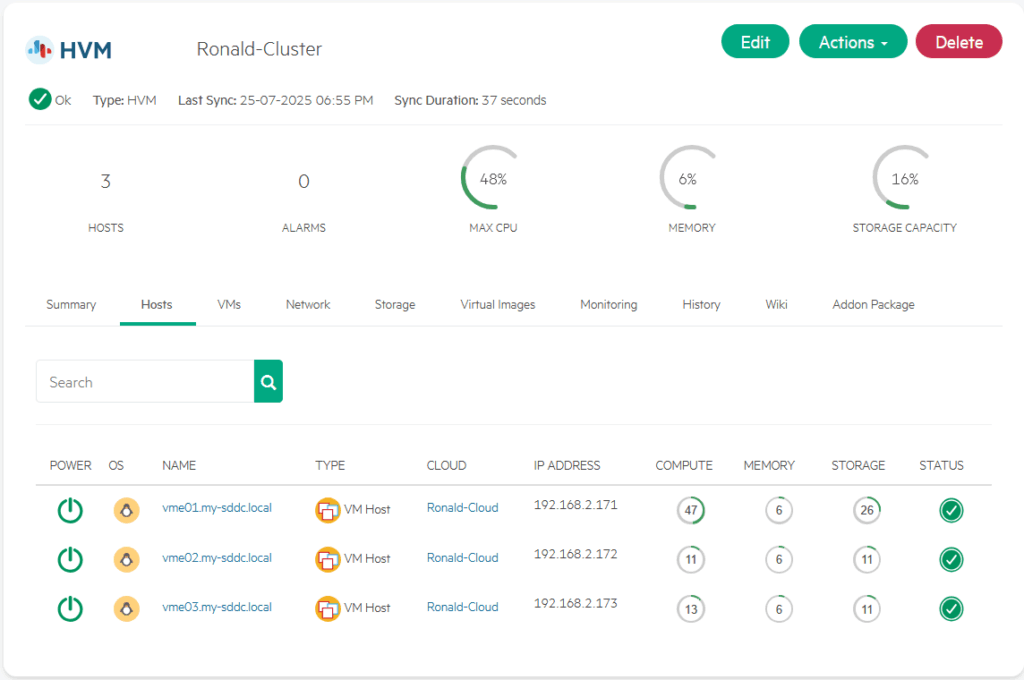Switch to the VMs tab

pos(229,305)
